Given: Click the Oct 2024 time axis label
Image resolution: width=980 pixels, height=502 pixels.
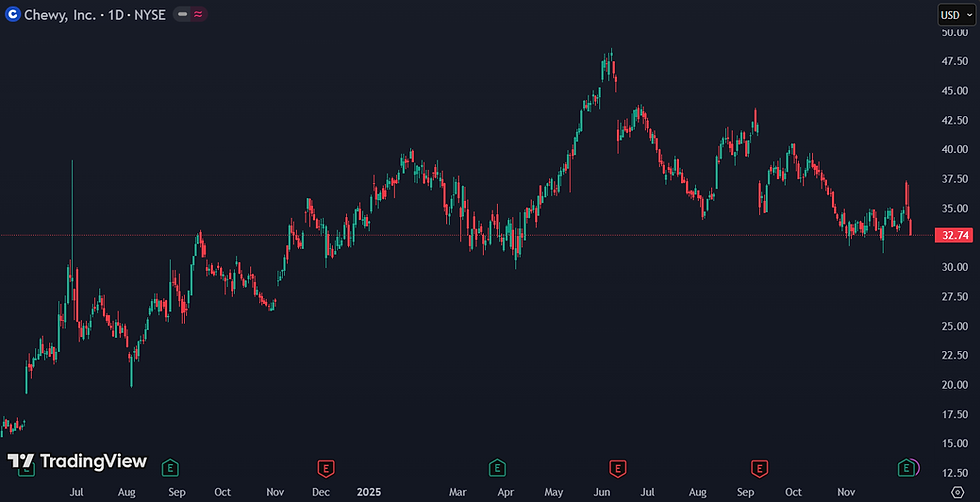Looking at the screenshot, I should 222,492.
